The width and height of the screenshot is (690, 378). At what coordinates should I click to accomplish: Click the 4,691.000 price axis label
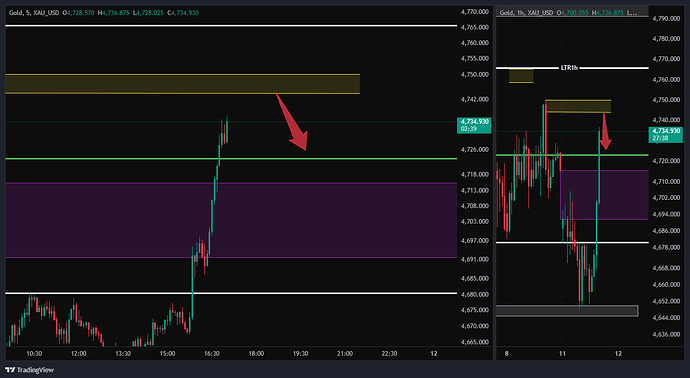[475, 260]
